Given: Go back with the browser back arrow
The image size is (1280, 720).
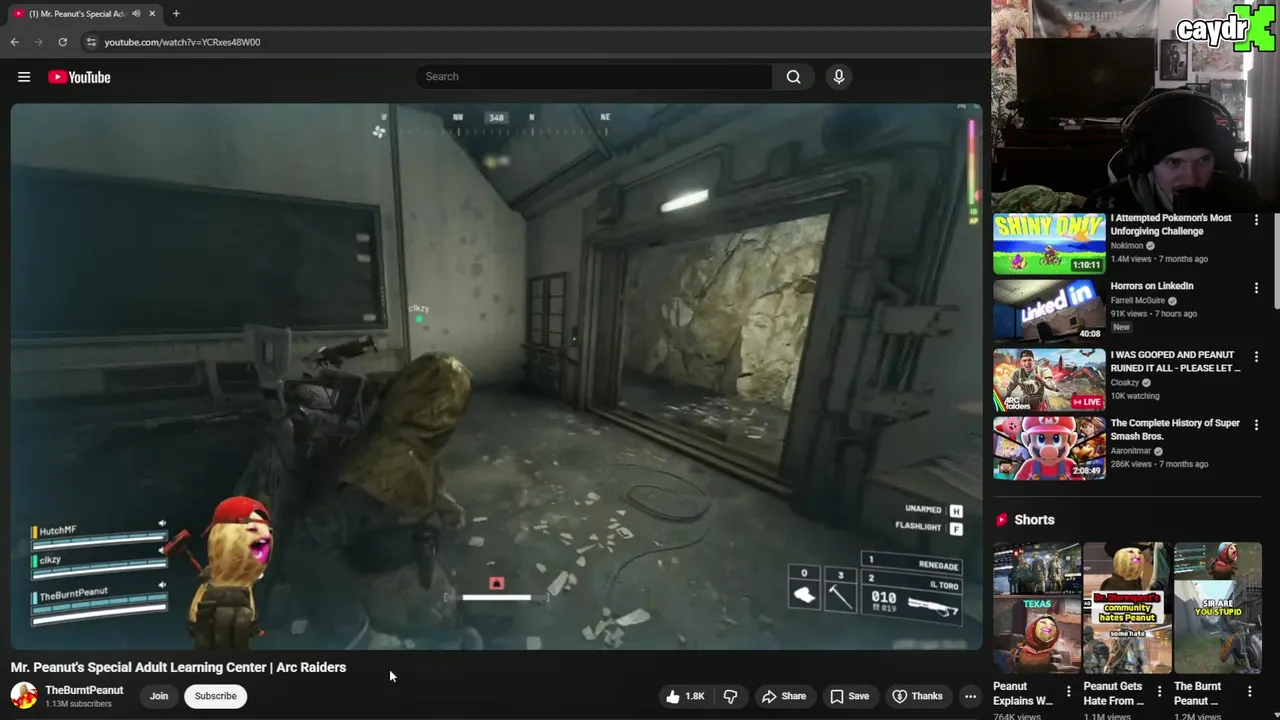Looking at the screenshot, I should tap(14, 42).
